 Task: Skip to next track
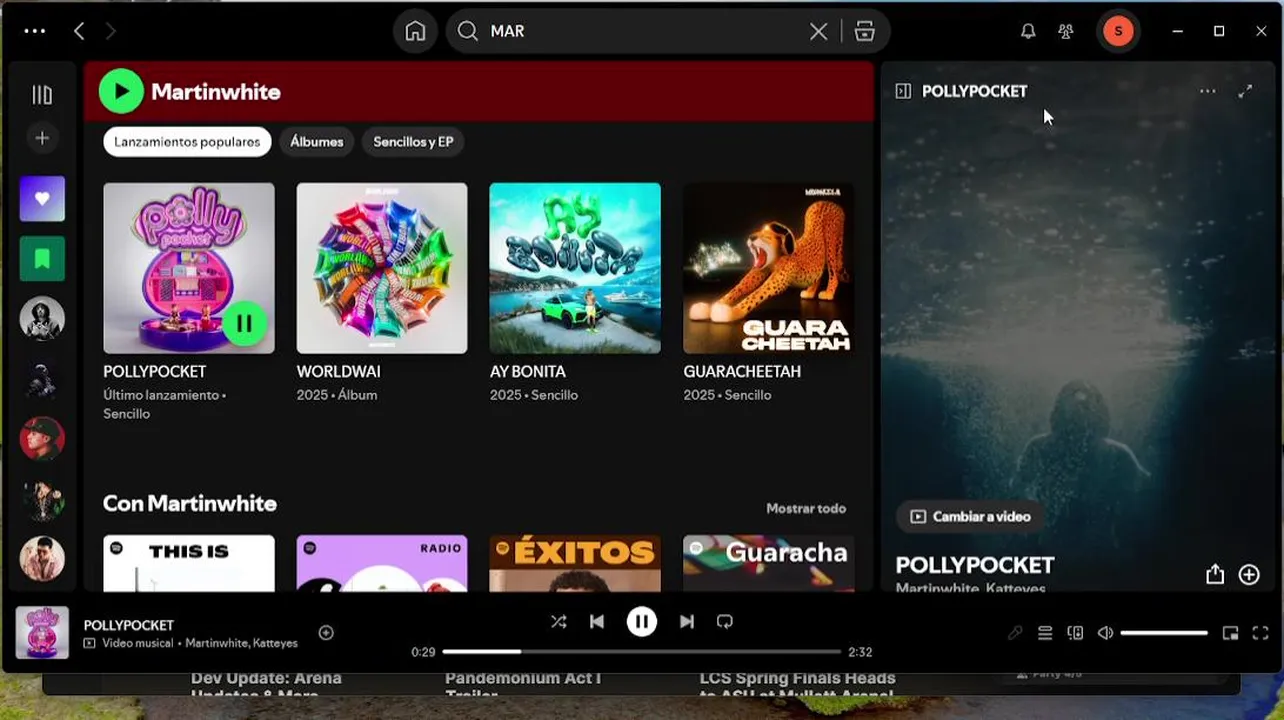[x=687, y=622]
